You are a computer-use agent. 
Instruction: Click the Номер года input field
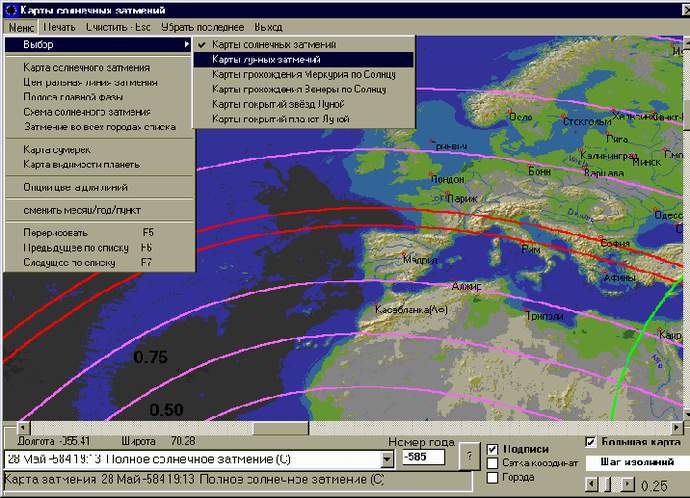423,458
